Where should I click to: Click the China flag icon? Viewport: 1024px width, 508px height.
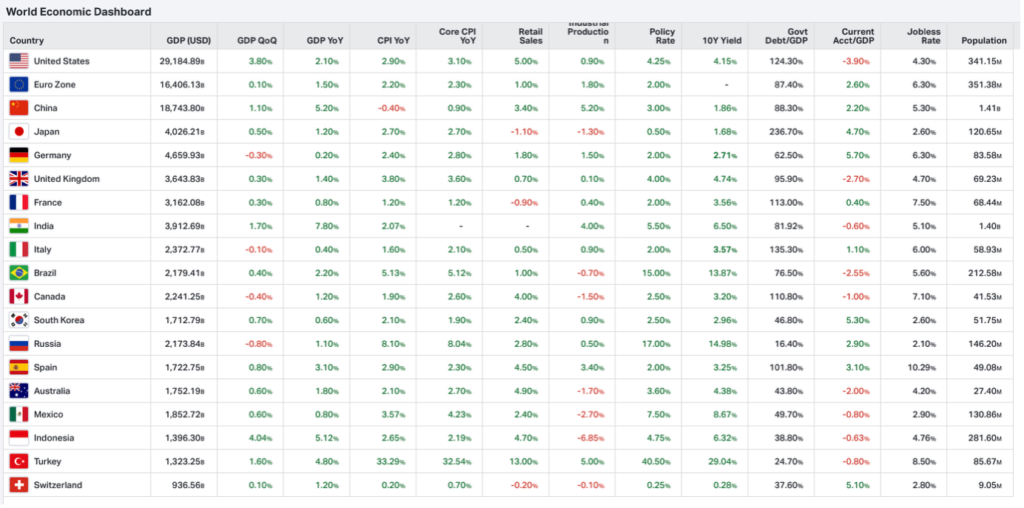tap(19, 108)
